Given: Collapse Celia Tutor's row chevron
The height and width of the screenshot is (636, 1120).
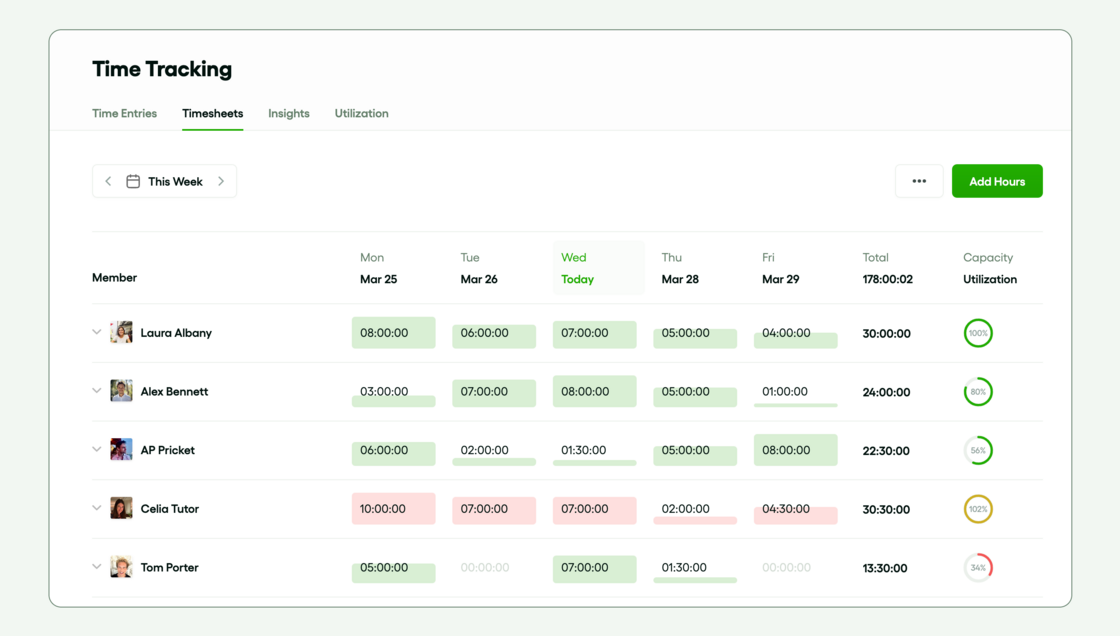Looking at the screenshot, I should coord(96,509).
